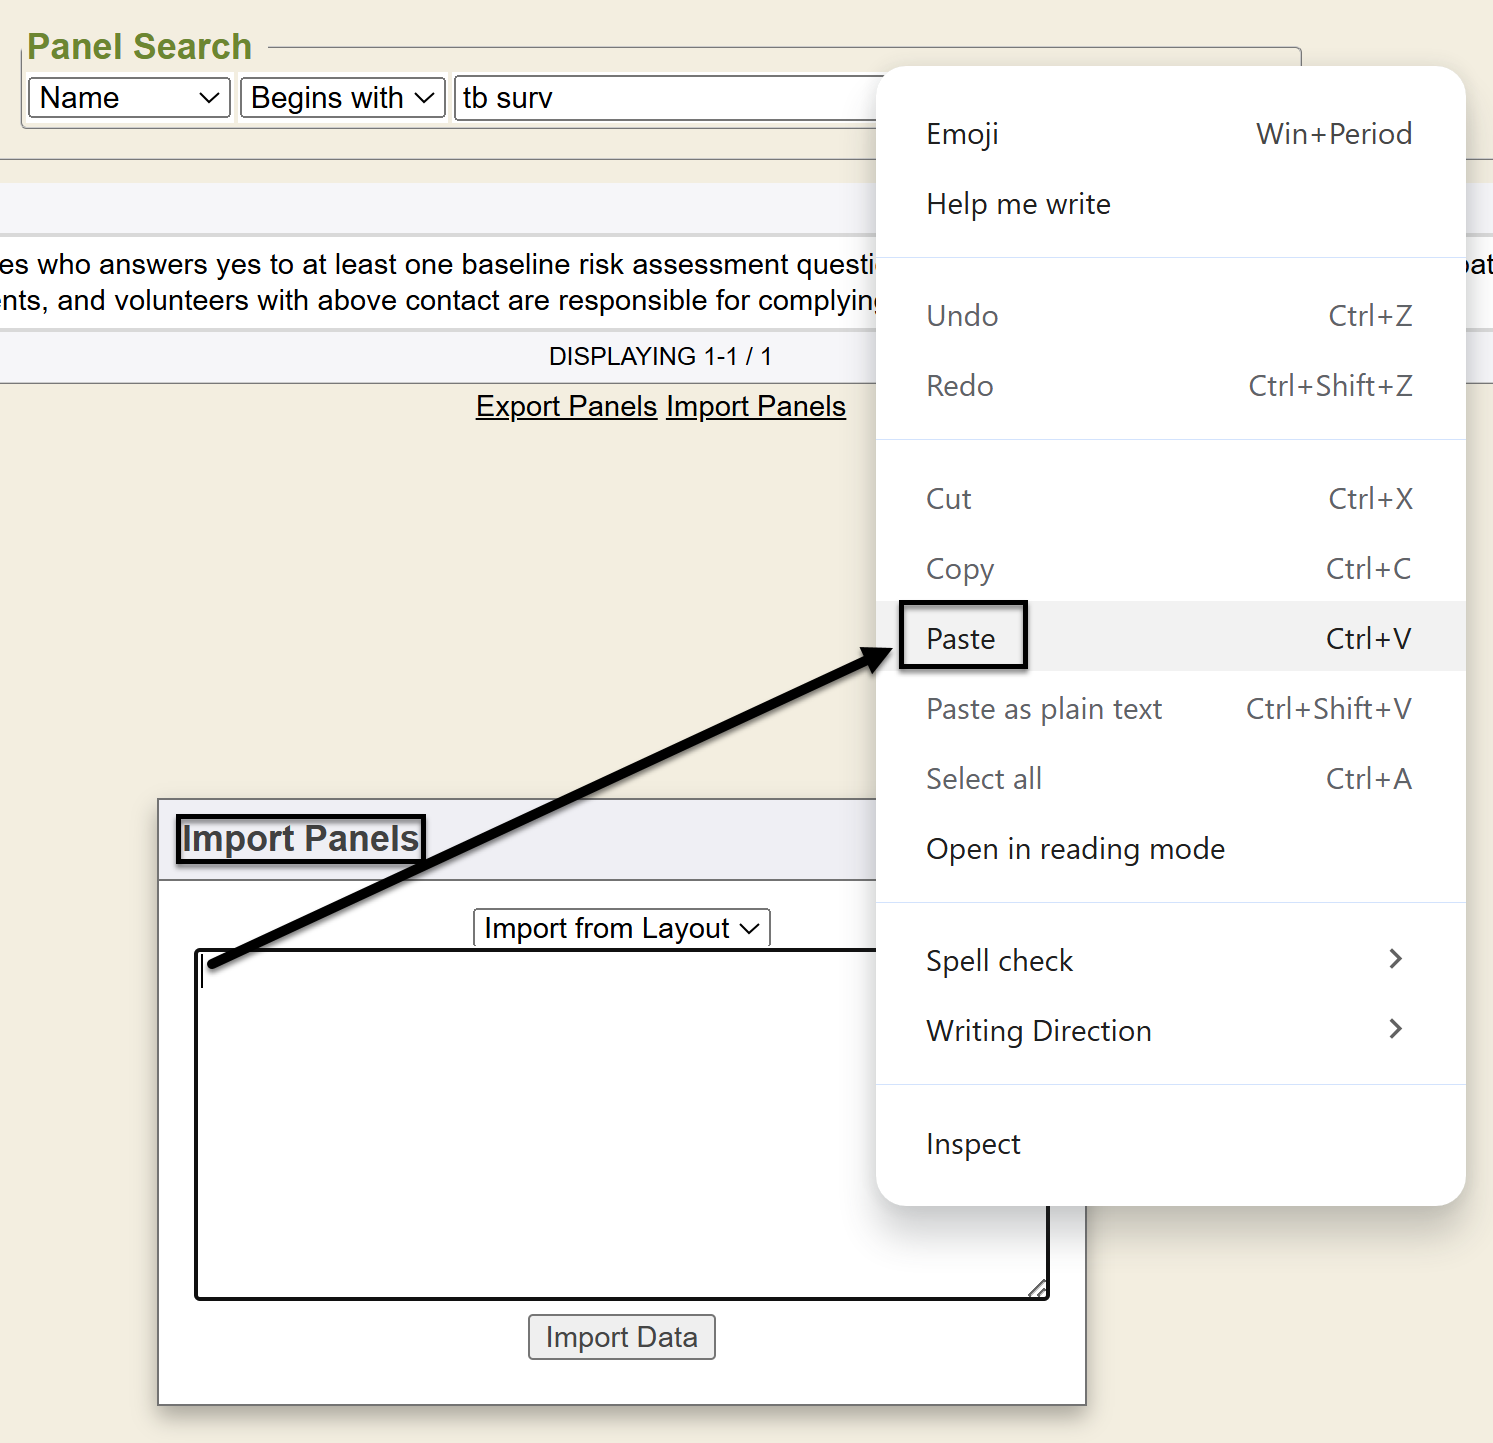
Task: Click the Import Panels link
Action: tap(756, 406)
